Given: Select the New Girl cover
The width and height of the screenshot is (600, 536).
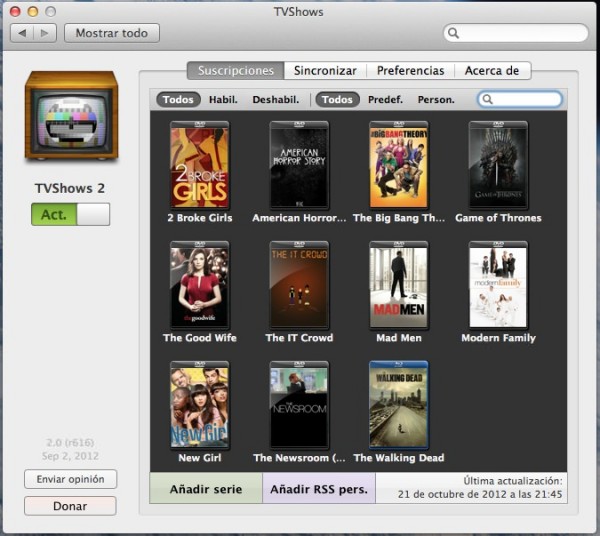Looking at the screenshot, I should tap(199, 405).
